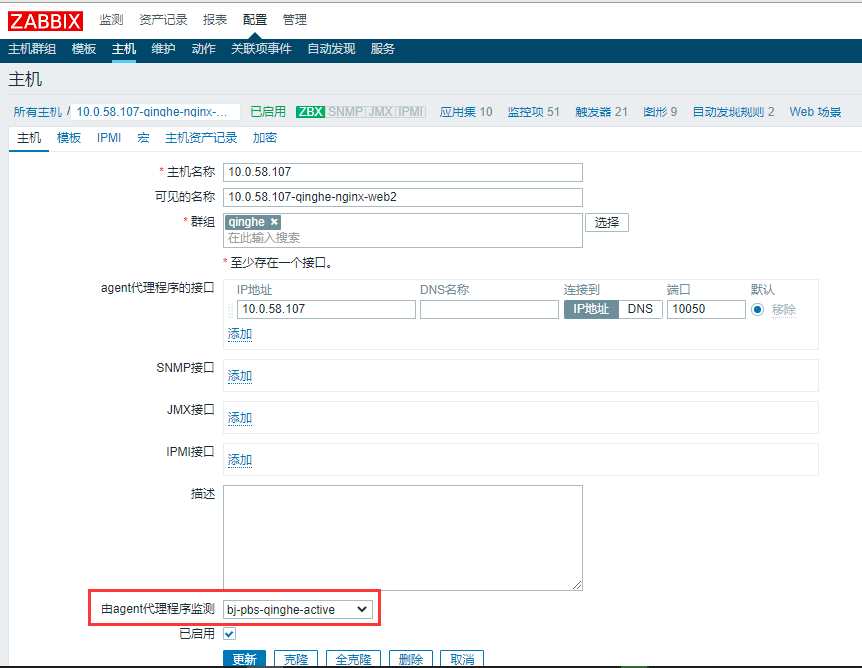Image resolution: width=862 pixels, height=668 pixels.
Task: Click 添加 under agent interface
Action: 240,334
